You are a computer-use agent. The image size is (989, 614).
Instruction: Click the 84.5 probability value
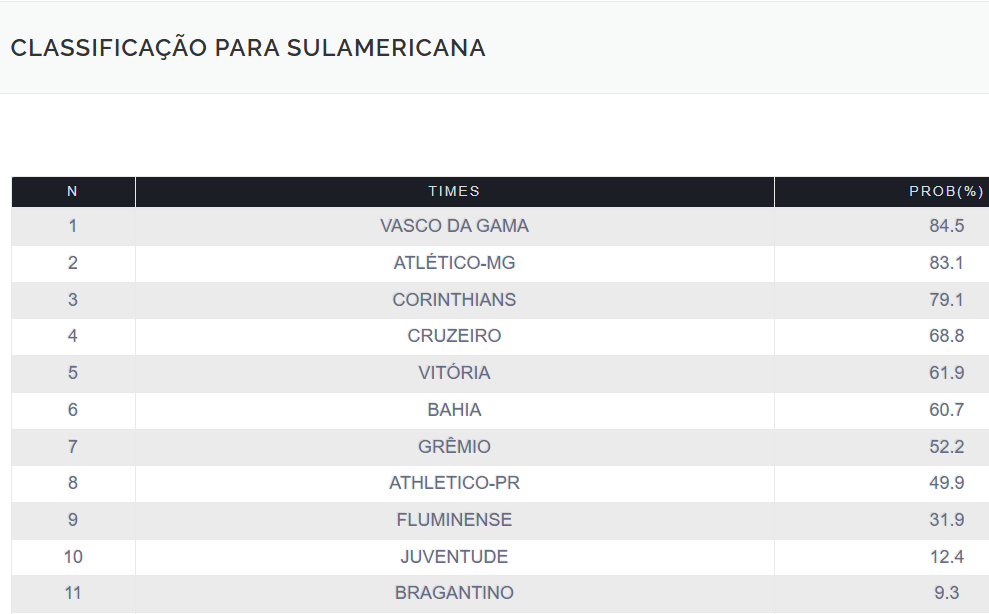coord(946,226)
